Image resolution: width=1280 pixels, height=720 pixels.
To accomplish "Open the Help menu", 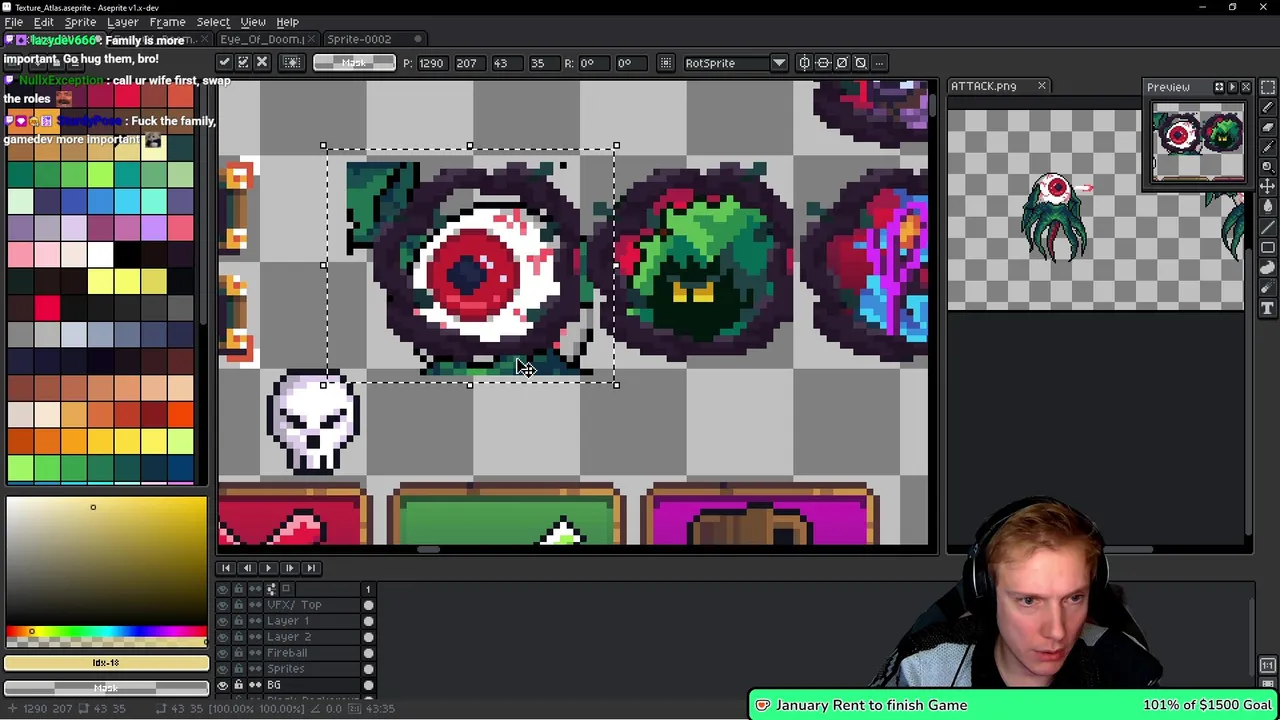I will [x=287, y=21].
